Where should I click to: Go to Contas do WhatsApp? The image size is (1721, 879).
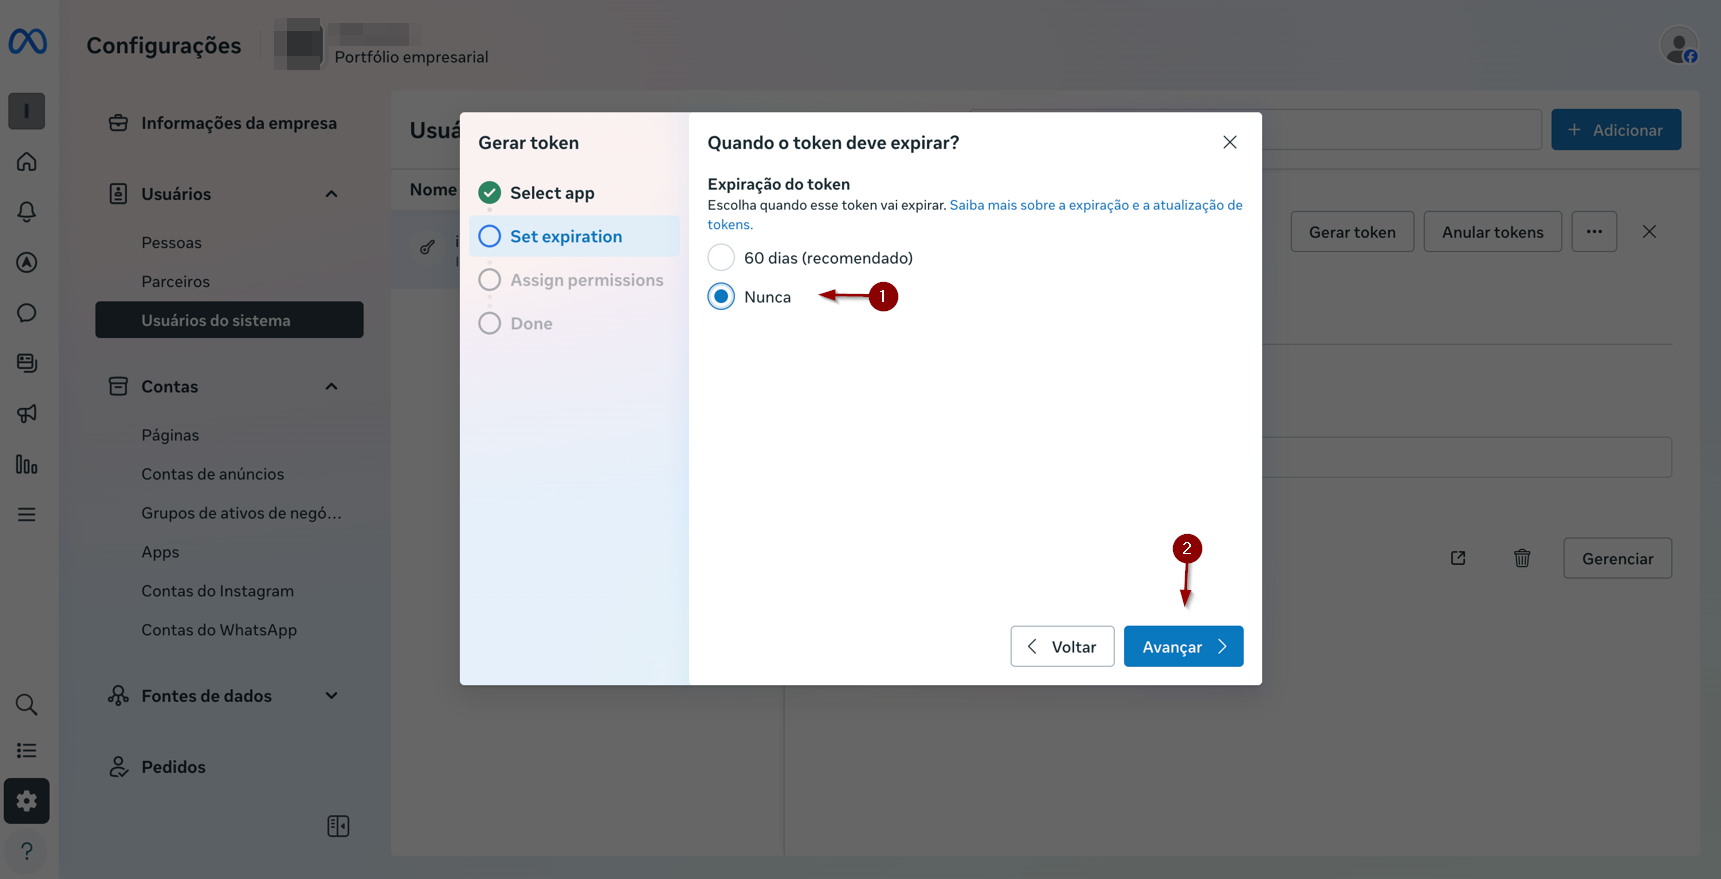[x=219, y=630]
